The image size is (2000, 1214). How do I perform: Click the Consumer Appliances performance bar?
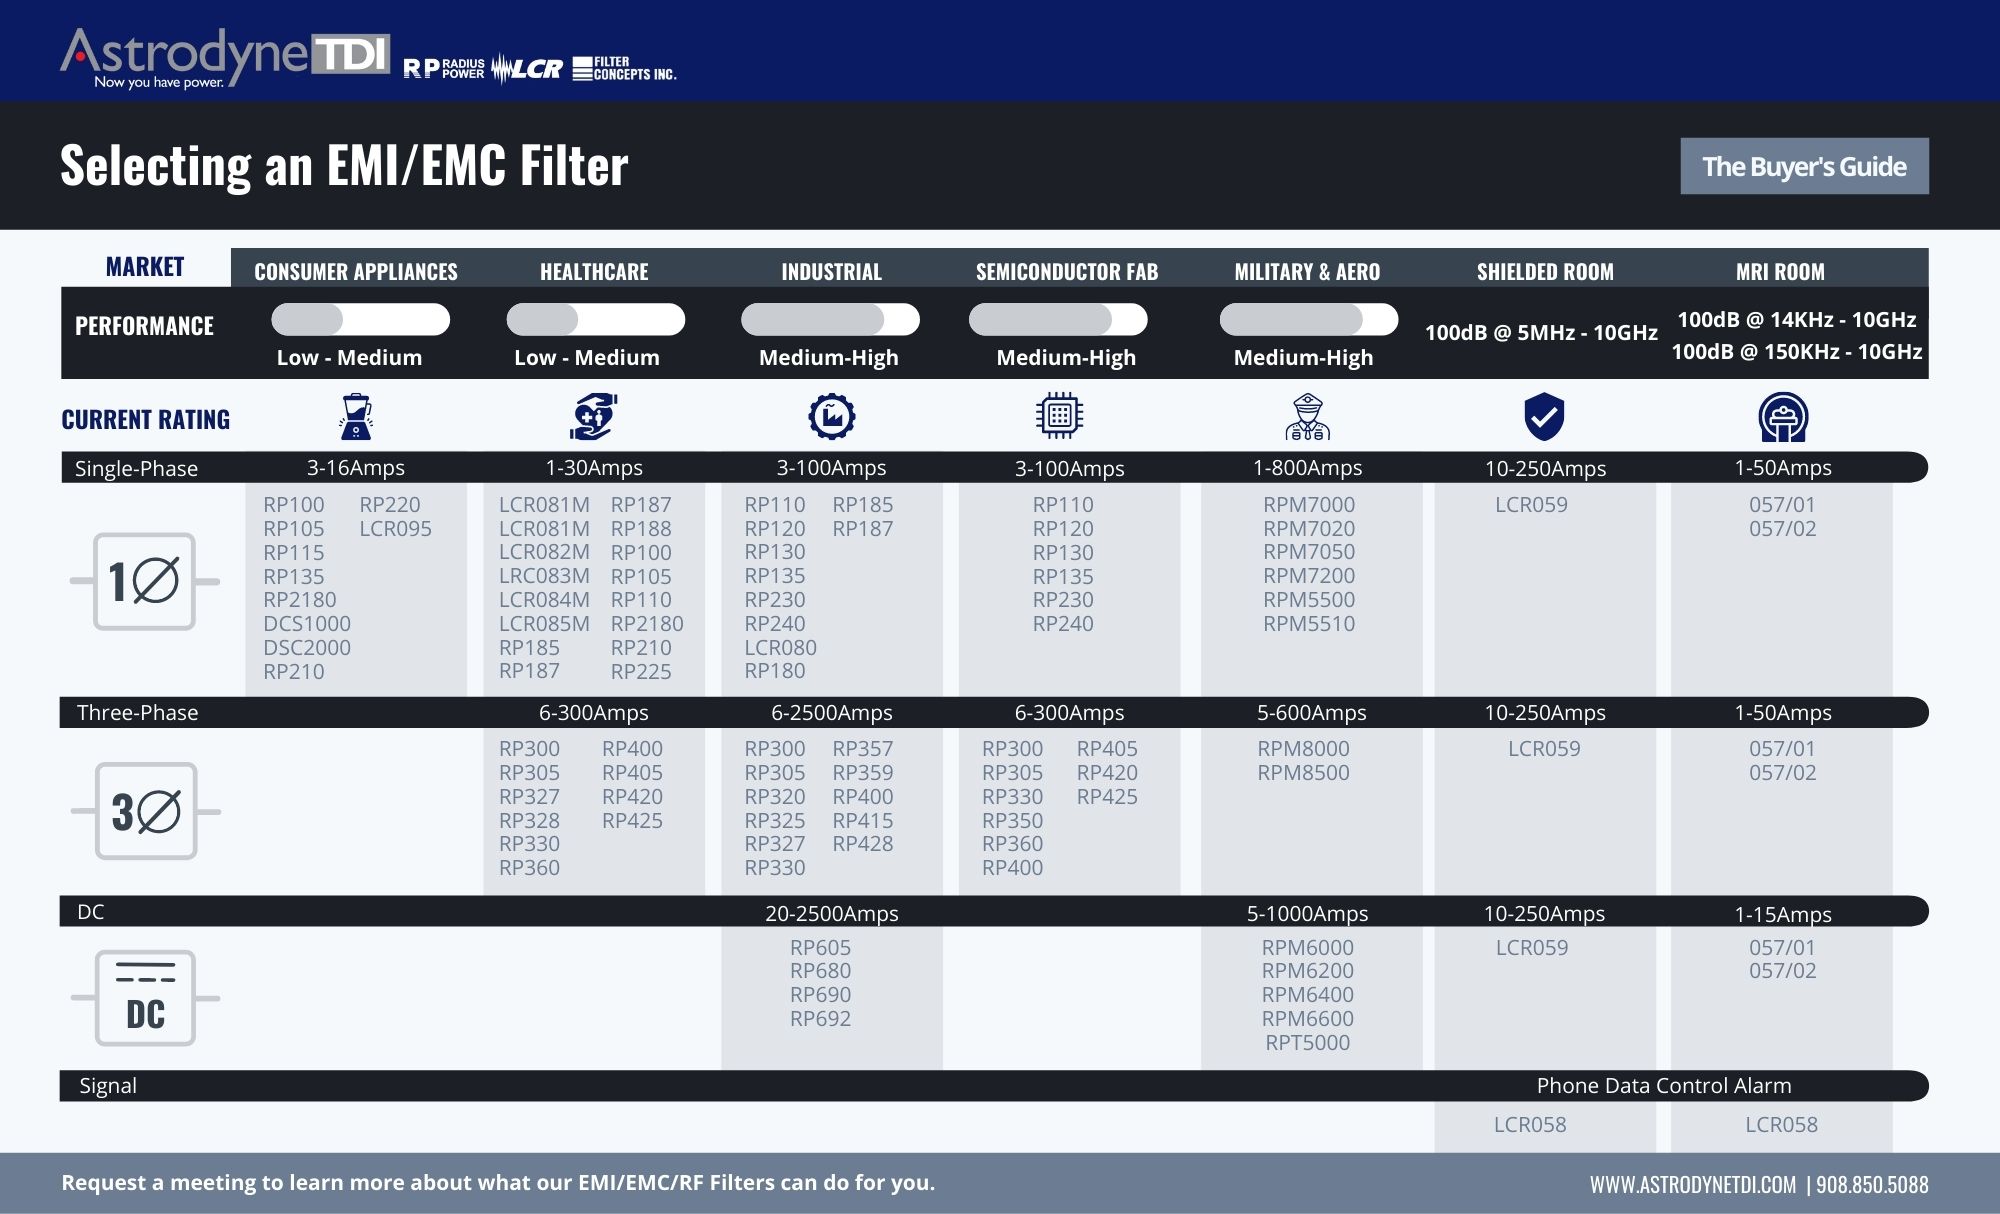(360, 319)
